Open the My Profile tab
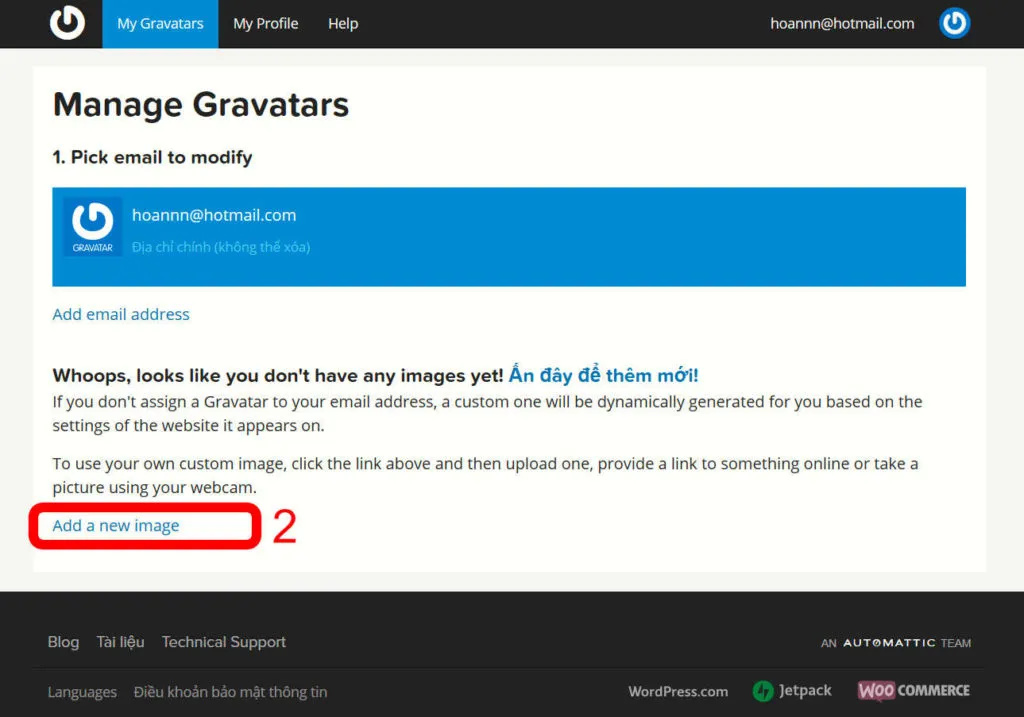 (x=265, y=23)
